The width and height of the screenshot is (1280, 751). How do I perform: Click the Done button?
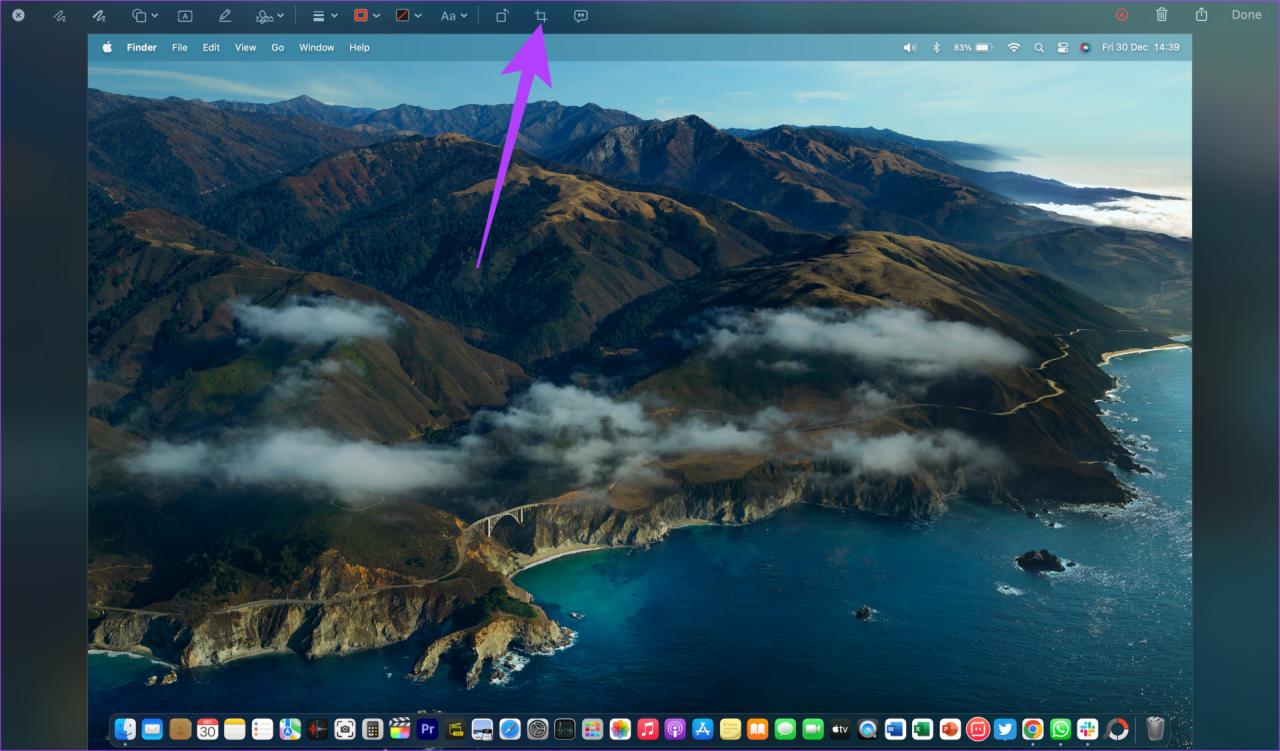(x=1246, y=15)
